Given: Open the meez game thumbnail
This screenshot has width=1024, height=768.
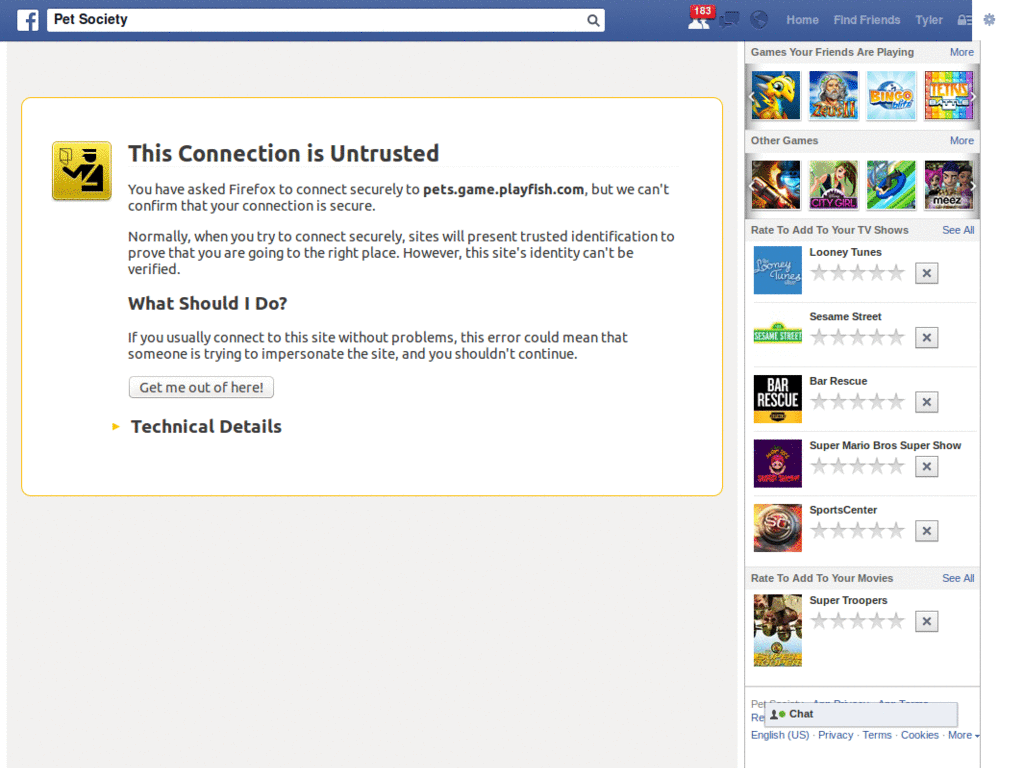Looking at the screenshot, I should pyautogui.click(x=948, y=185).
